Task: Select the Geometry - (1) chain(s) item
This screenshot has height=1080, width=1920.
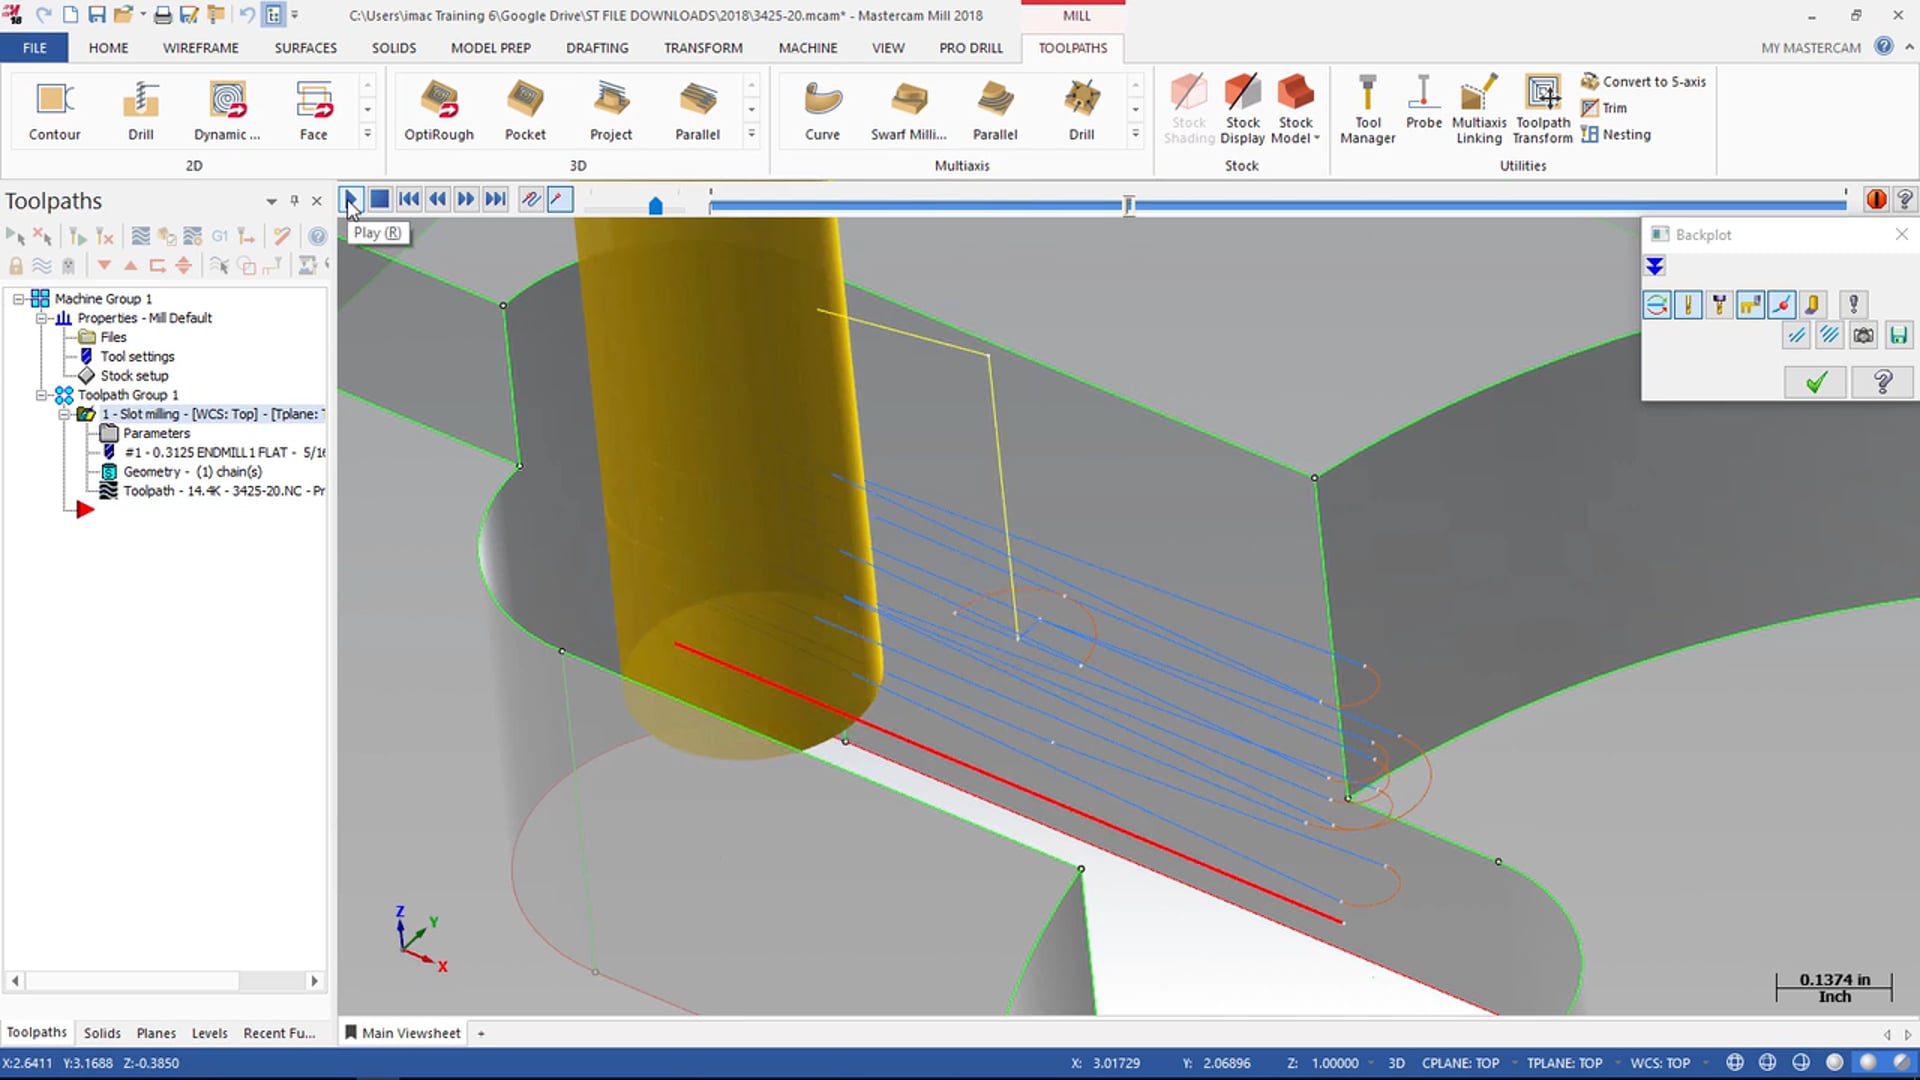Action: [x=192, y=472]
